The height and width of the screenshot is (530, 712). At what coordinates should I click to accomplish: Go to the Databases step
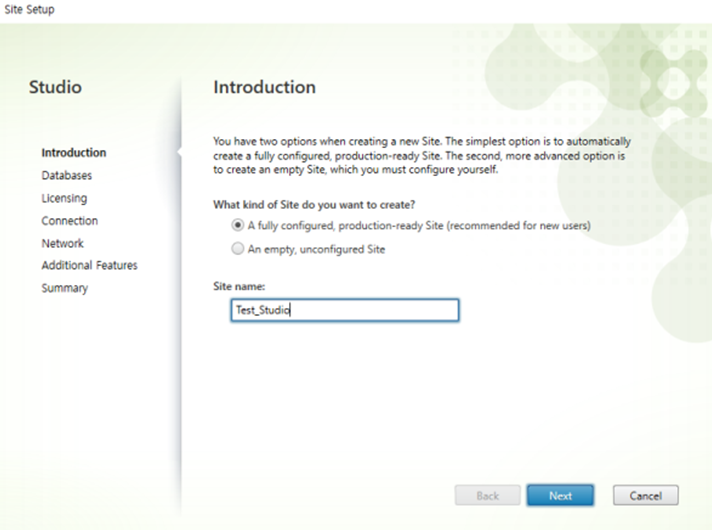[x=66, y=175]
